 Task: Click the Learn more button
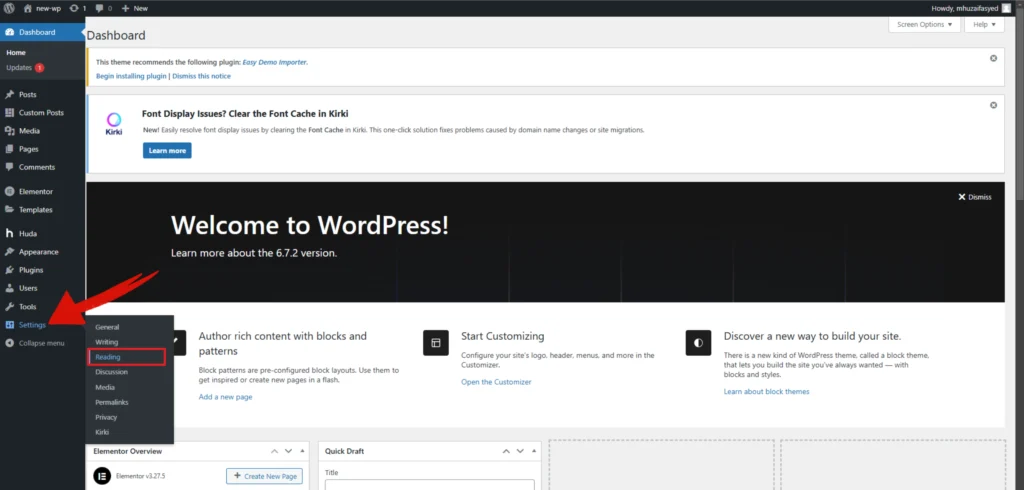pos(167,150)
